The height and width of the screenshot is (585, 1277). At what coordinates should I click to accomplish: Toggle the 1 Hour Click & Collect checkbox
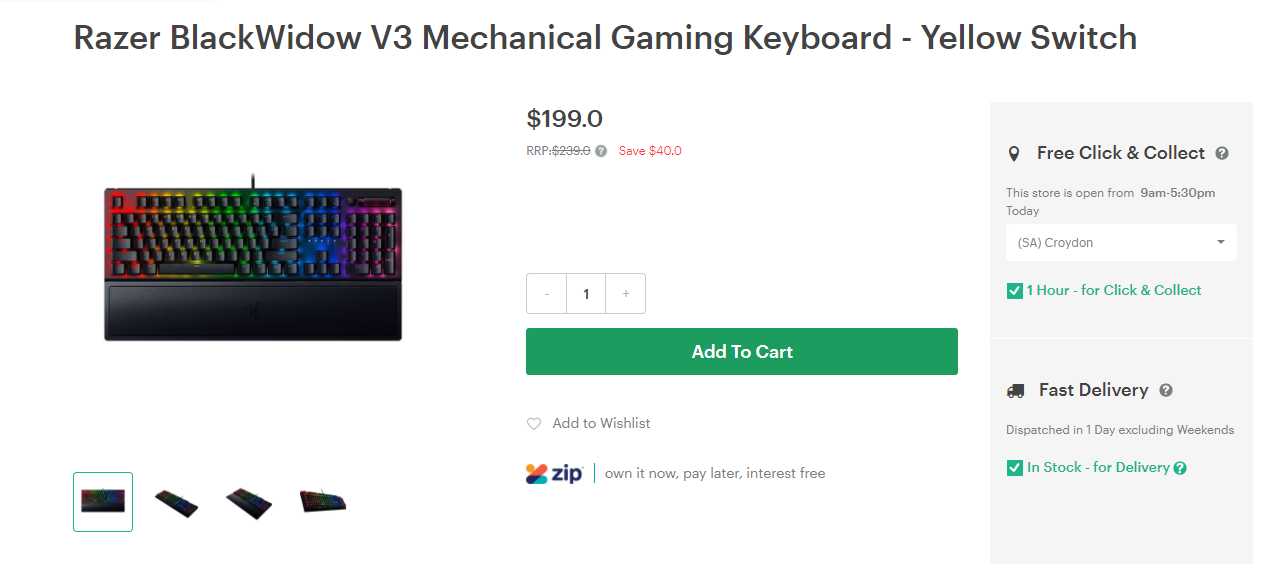(x=1014, y=291)
